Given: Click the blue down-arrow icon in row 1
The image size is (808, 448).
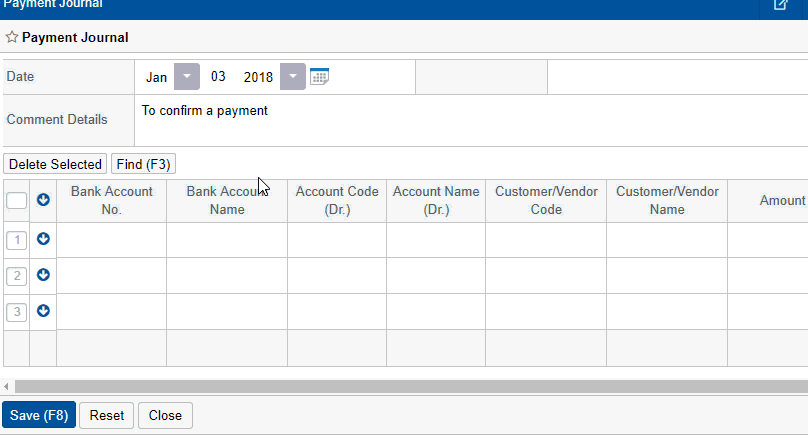Looking at the screenshot, I should [43, 239].
